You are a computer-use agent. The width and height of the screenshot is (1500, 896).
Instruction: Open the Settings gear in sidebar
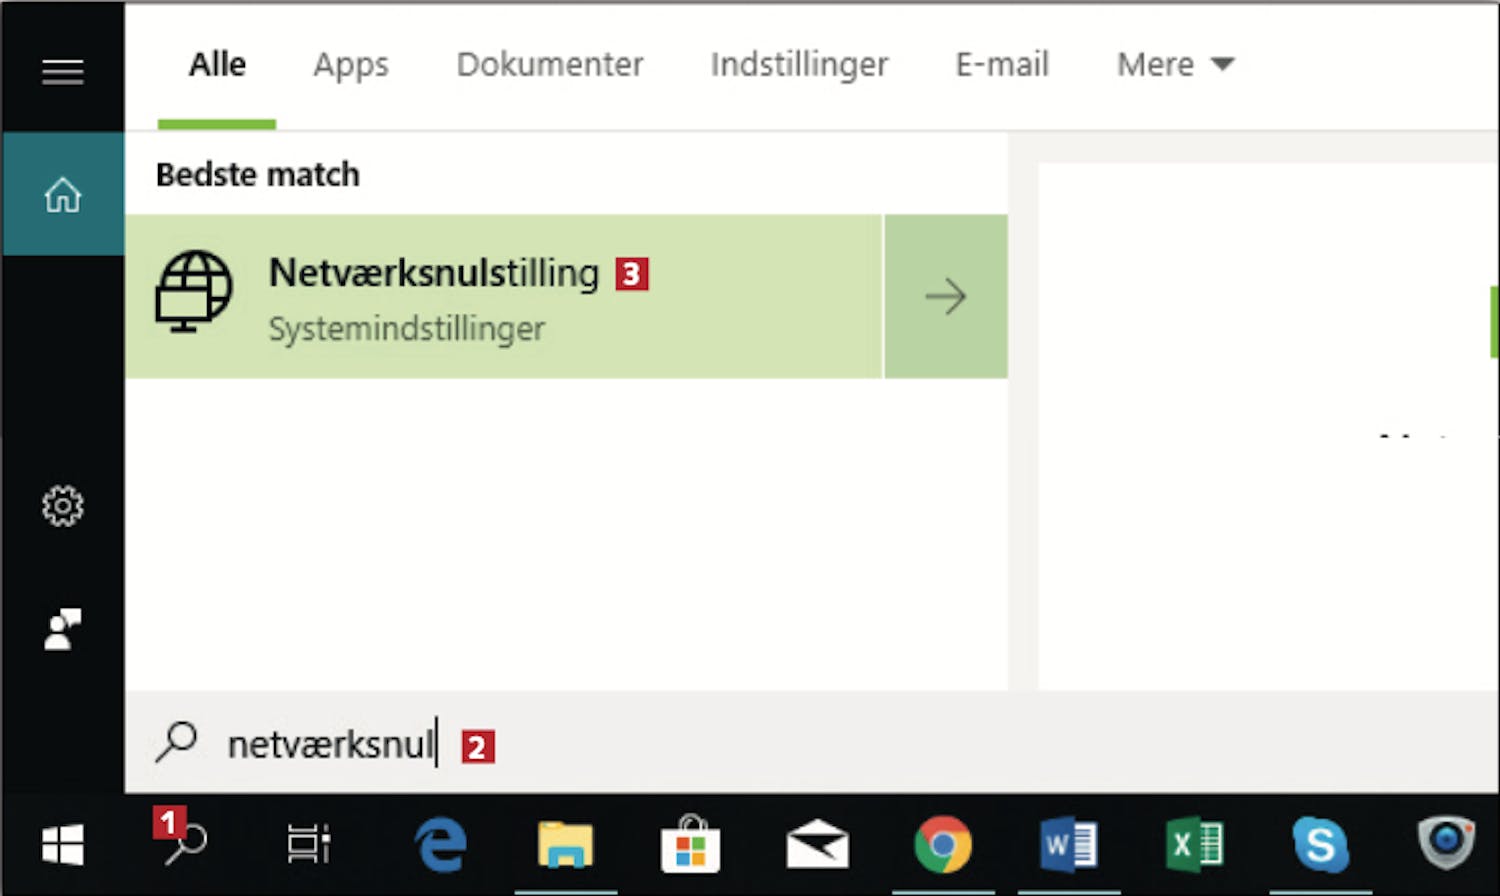click(x=62, y=506)
